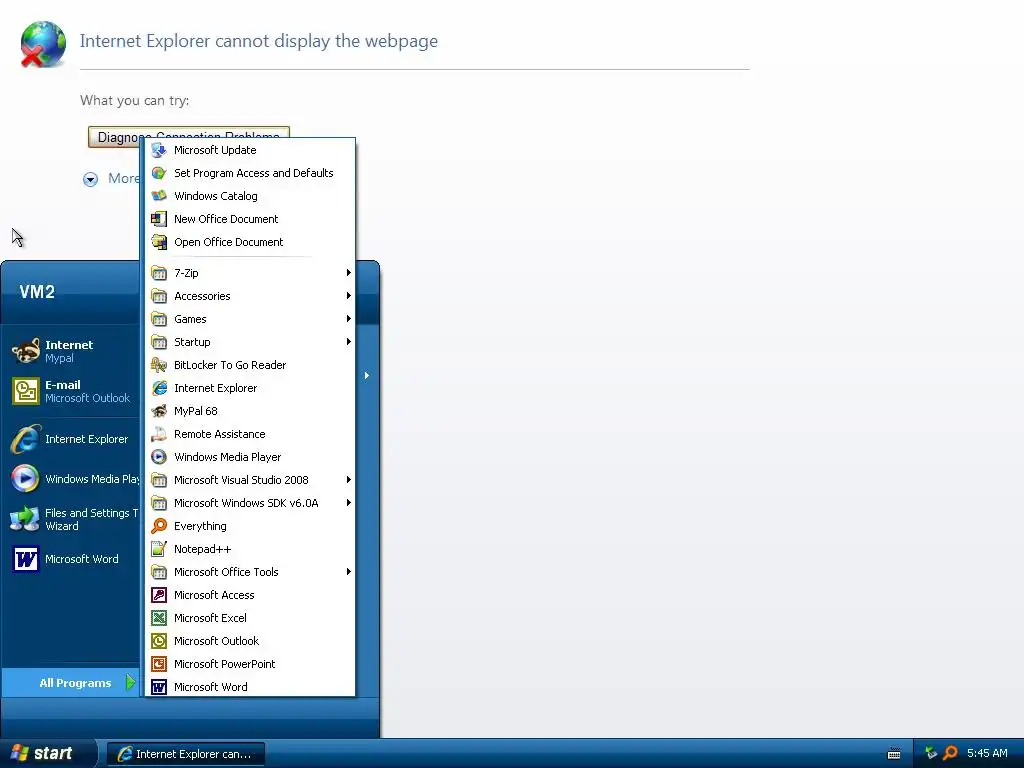
Task: Click the Open Office Document icon
Action: pyautogui.click(x=159, y=242)
